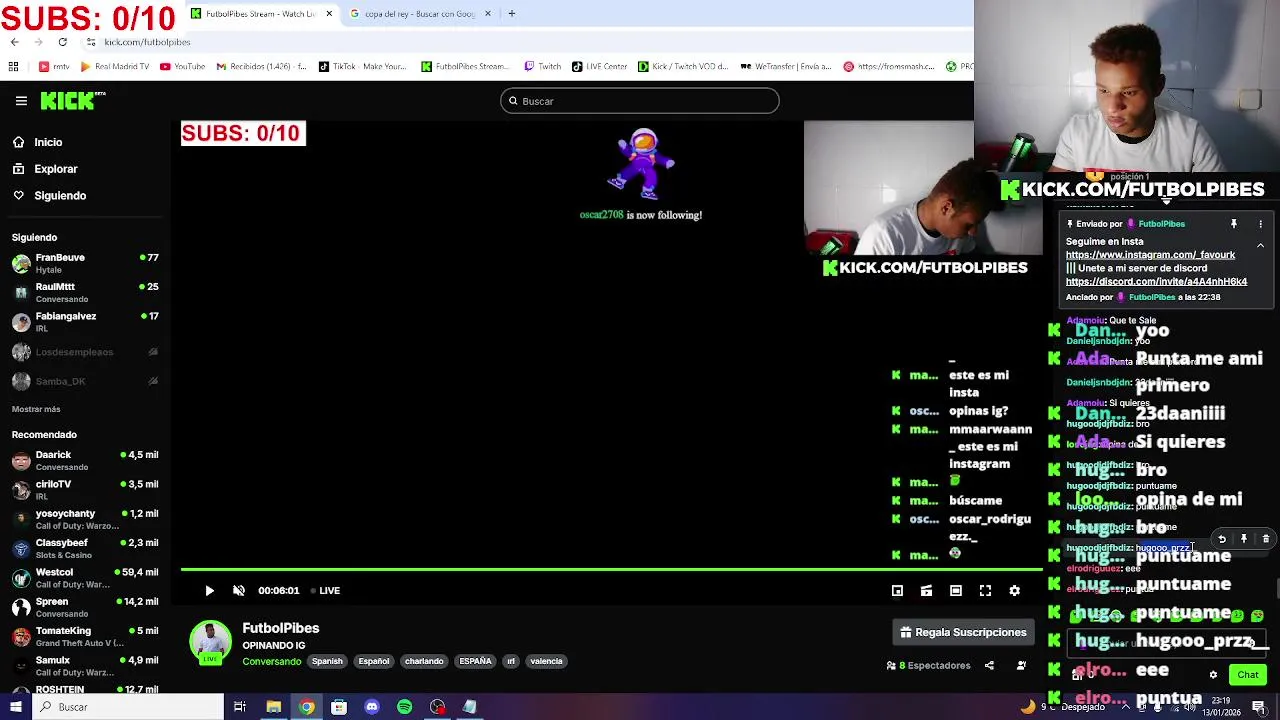The image size is (1280, 720).
Task: Open Discord from the Windows taskbar
Action: coord(372,707)
